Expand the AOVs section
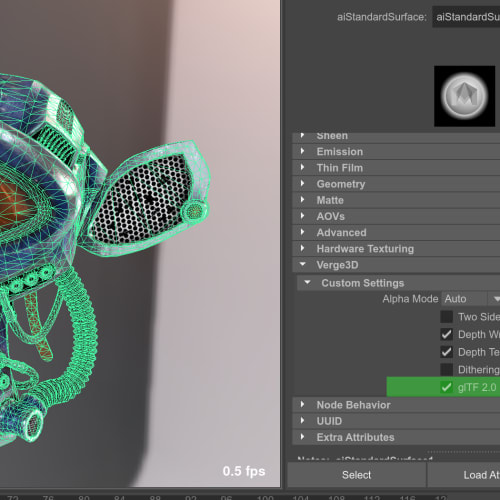 coord(396,216)
